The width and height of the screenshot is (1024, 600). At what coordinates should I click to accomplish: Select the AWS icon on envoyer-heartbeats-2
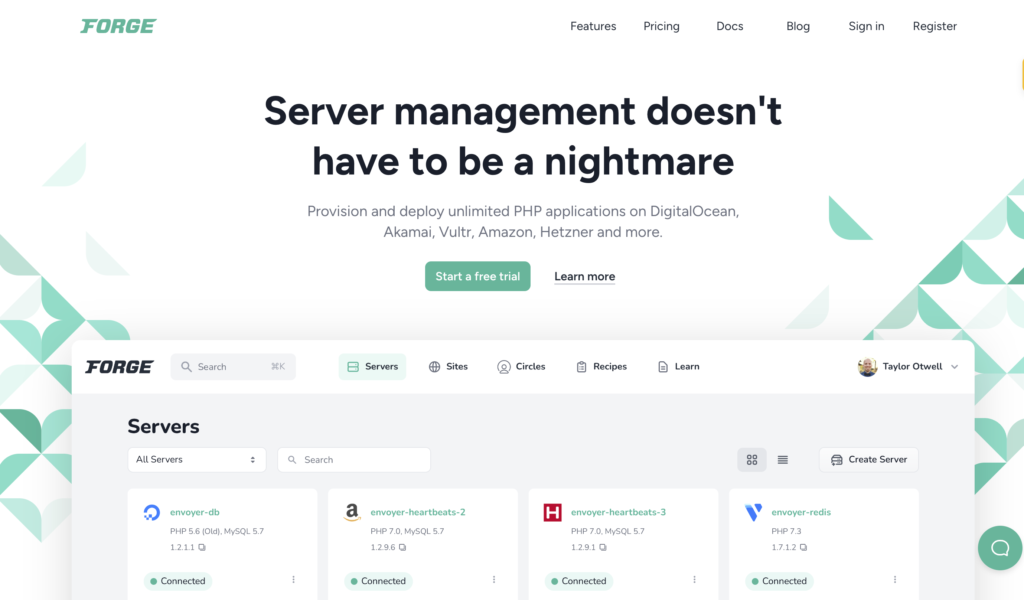(351, 511)
